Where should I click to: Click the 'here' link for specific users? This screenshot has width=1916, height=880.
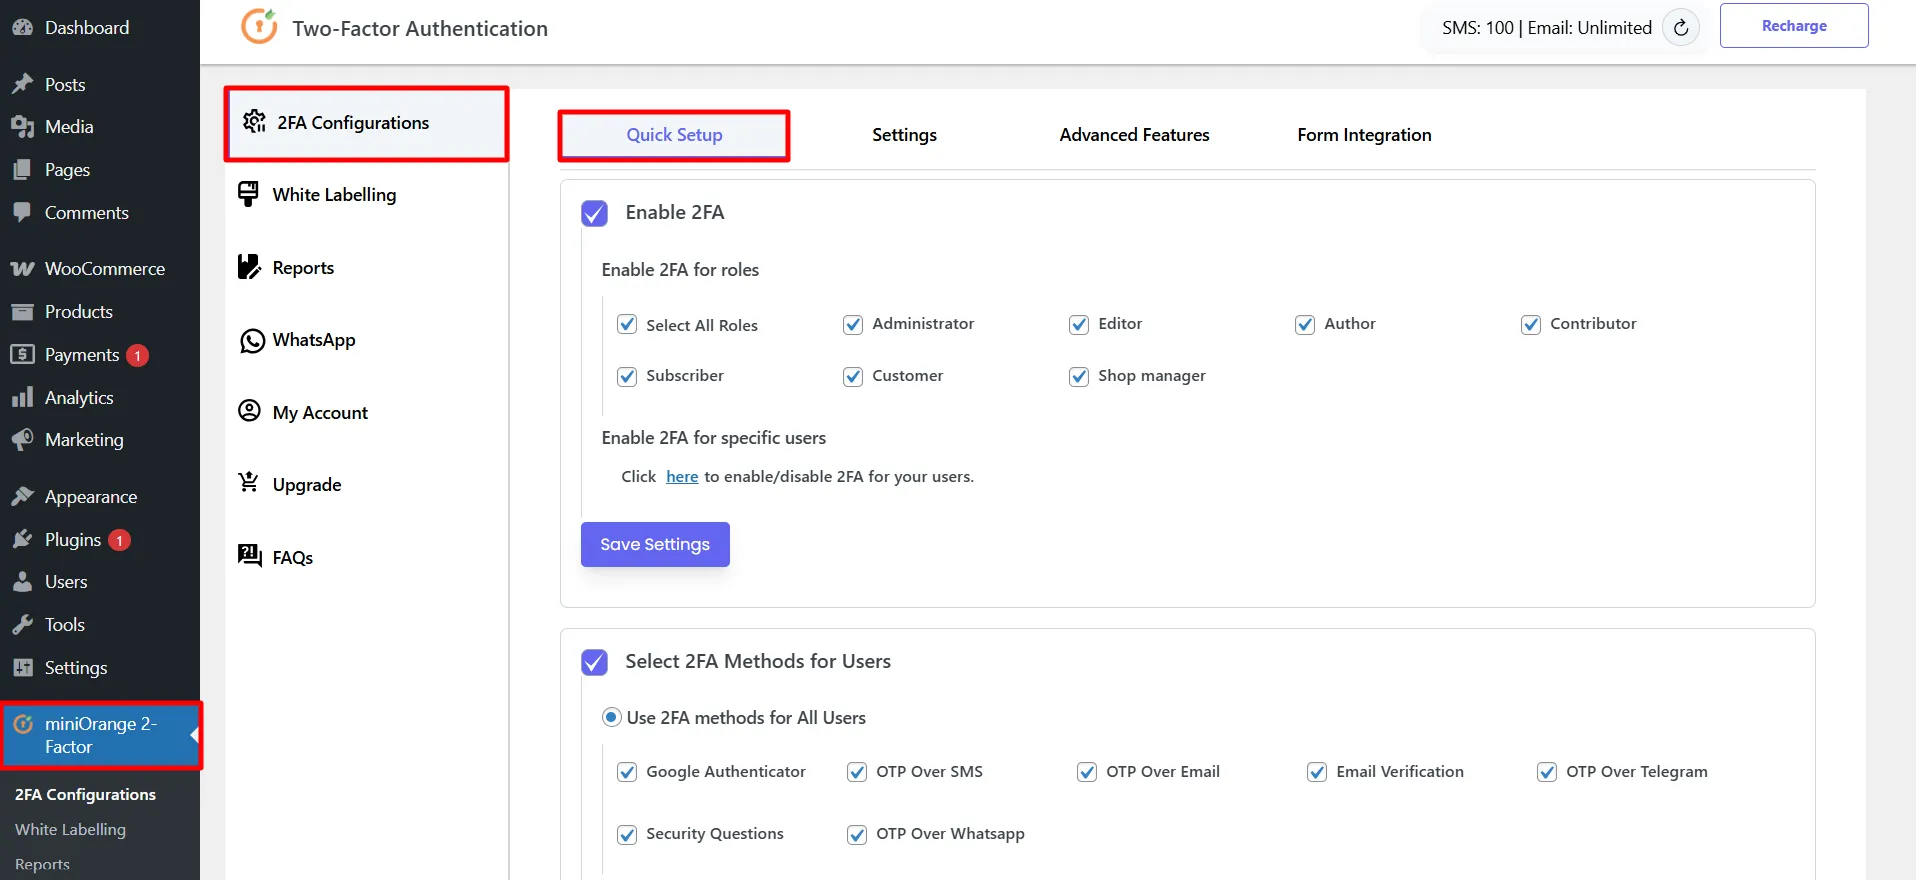click(682, 477)
